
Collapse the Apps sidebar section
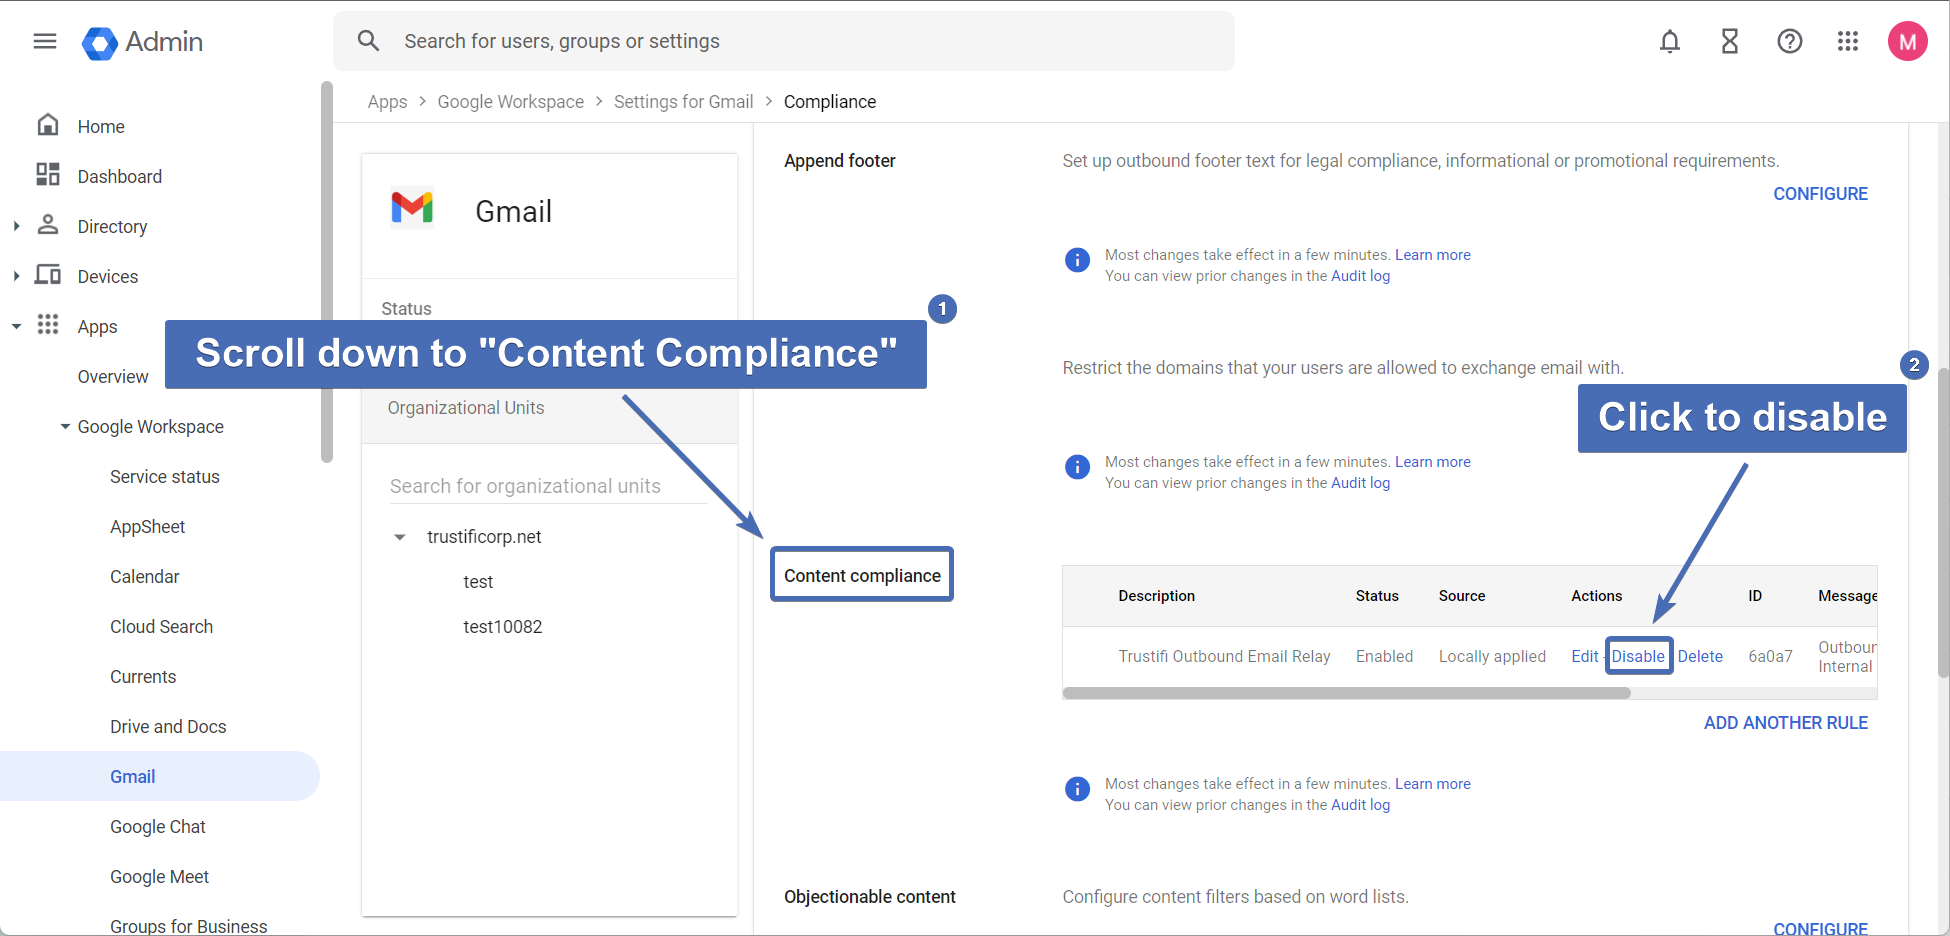pos(16,326)
